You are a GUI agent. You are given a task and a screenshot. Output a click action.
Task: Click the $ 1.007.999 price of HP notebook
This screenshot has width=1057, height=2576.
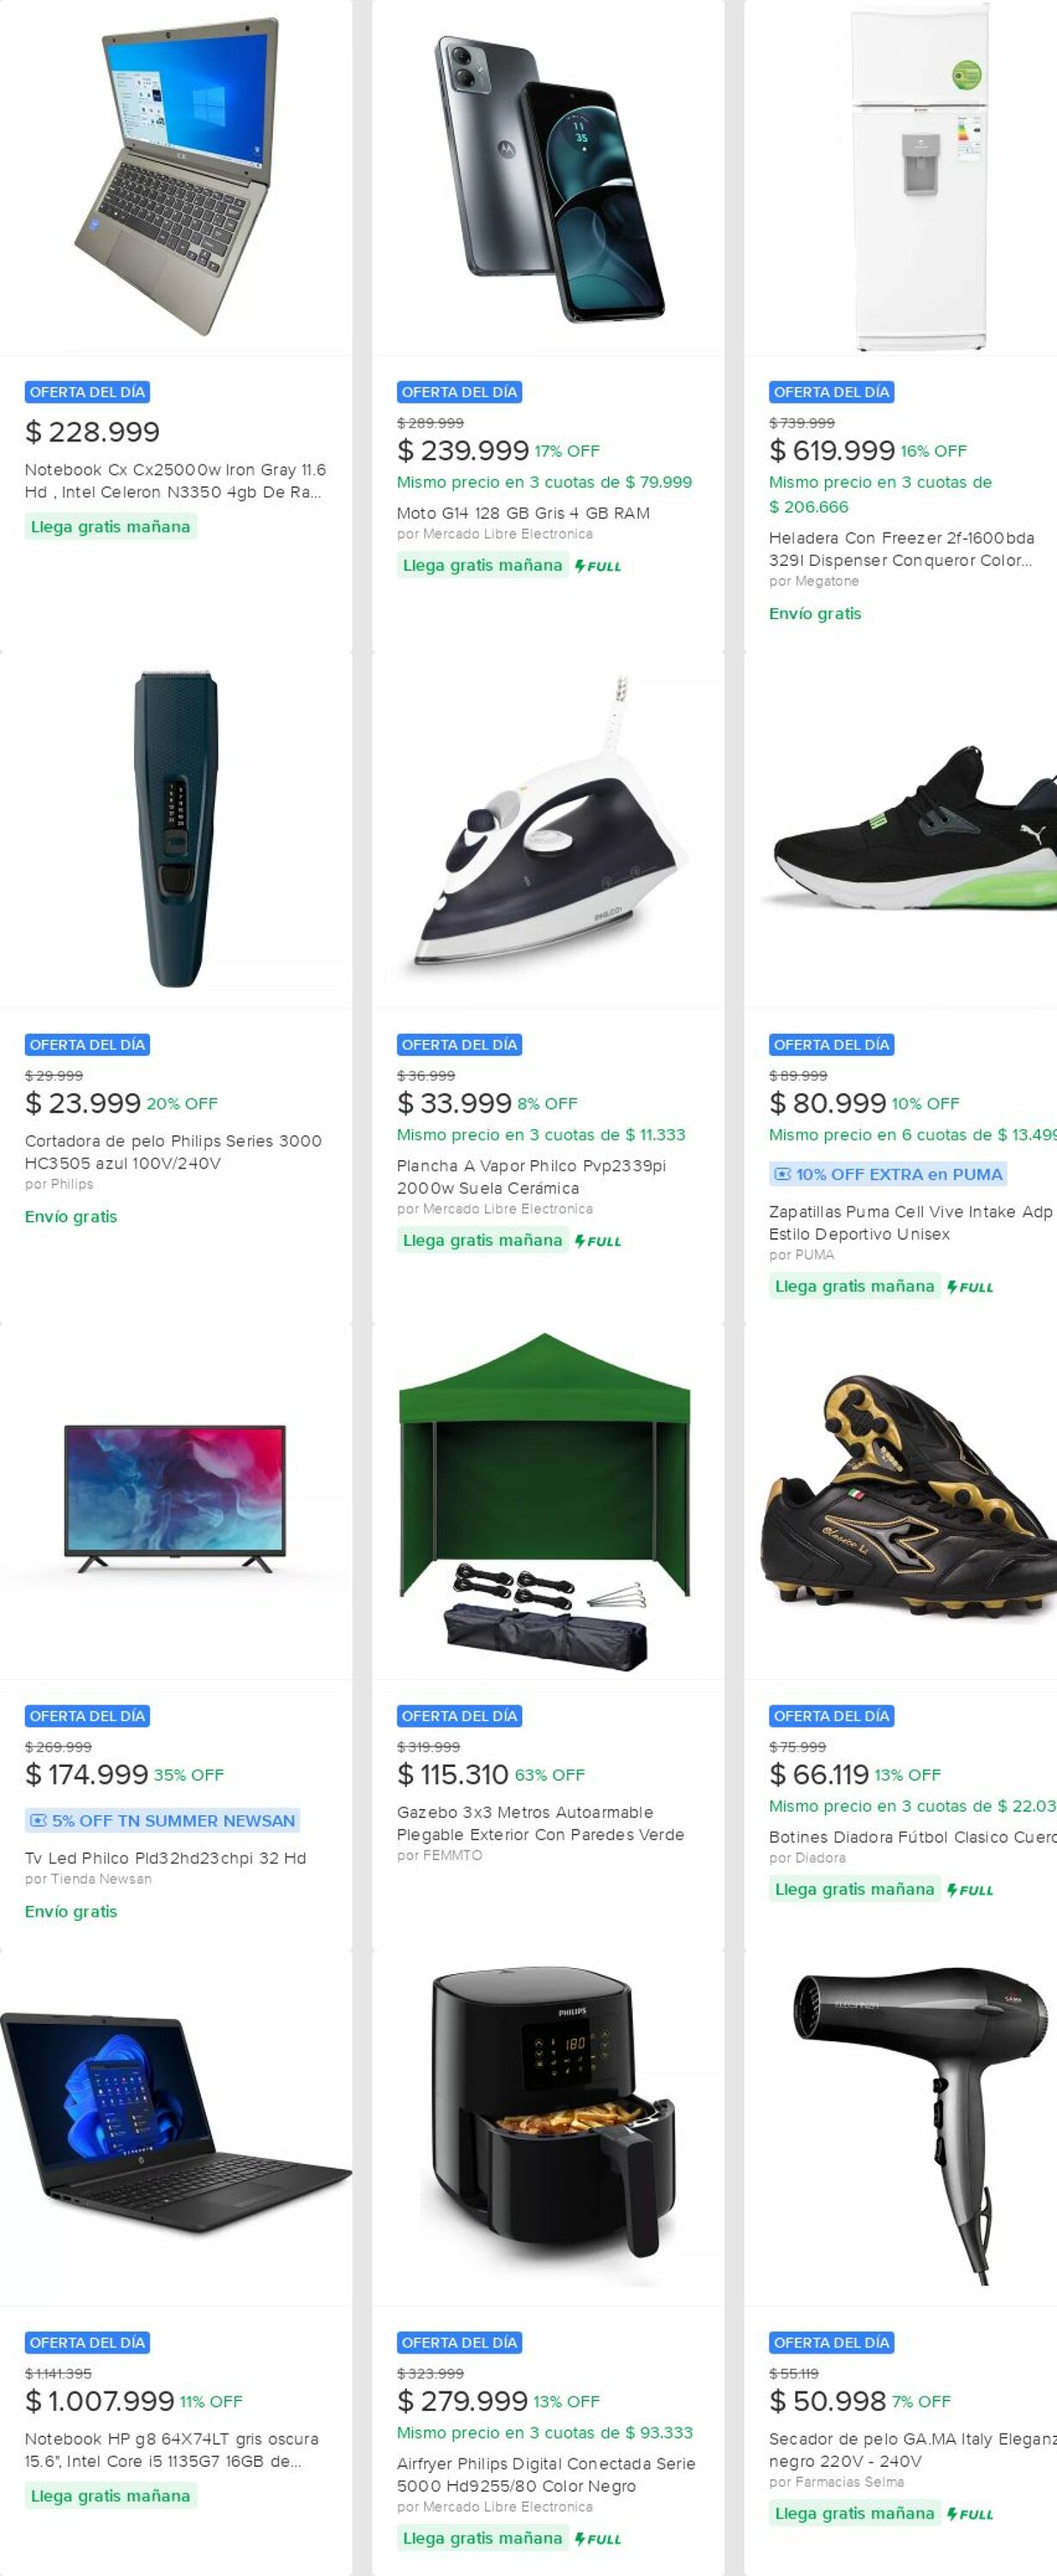(x=100, y=2401)
